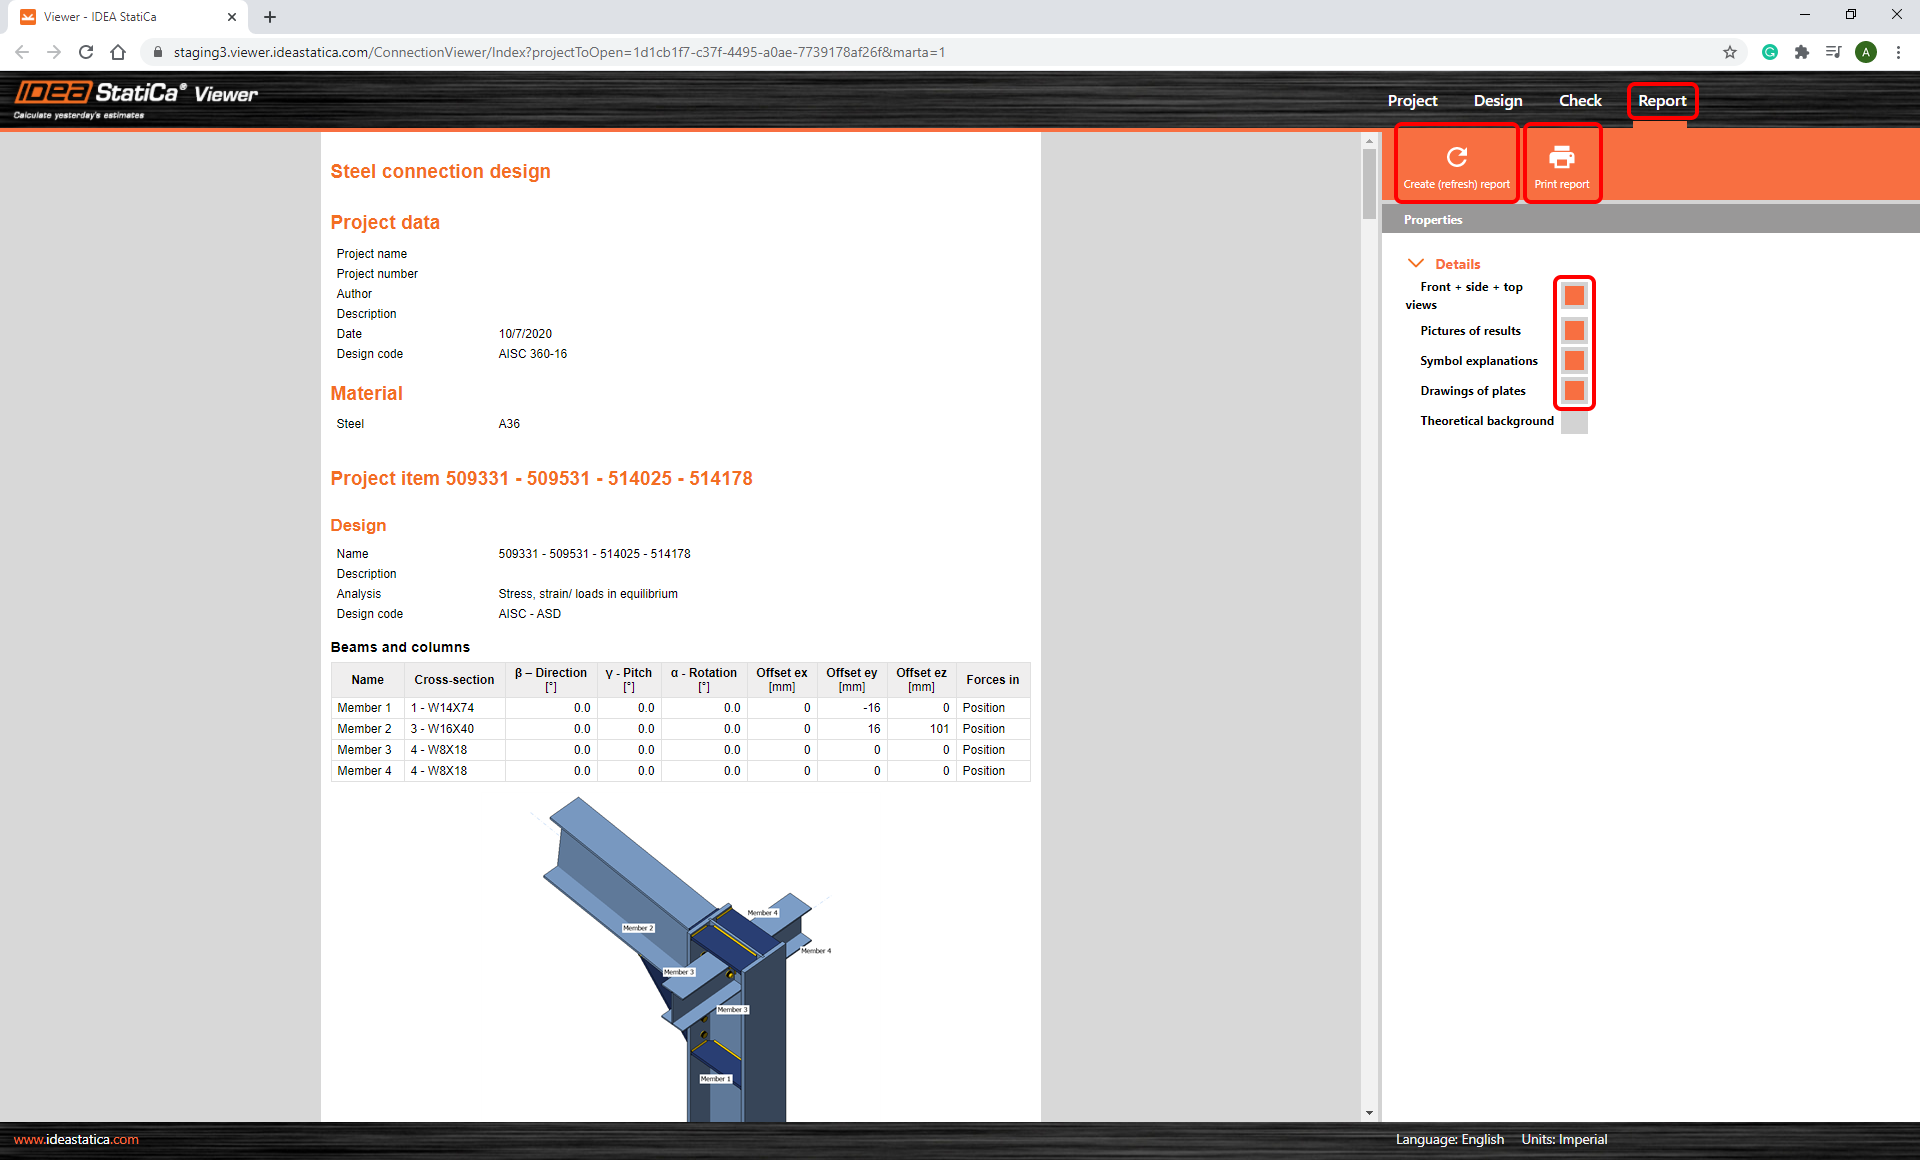Bookmark this page with the star icon
Image resolution: width=1920 pixels, height=1160 pixels.
pos(1730,52)
